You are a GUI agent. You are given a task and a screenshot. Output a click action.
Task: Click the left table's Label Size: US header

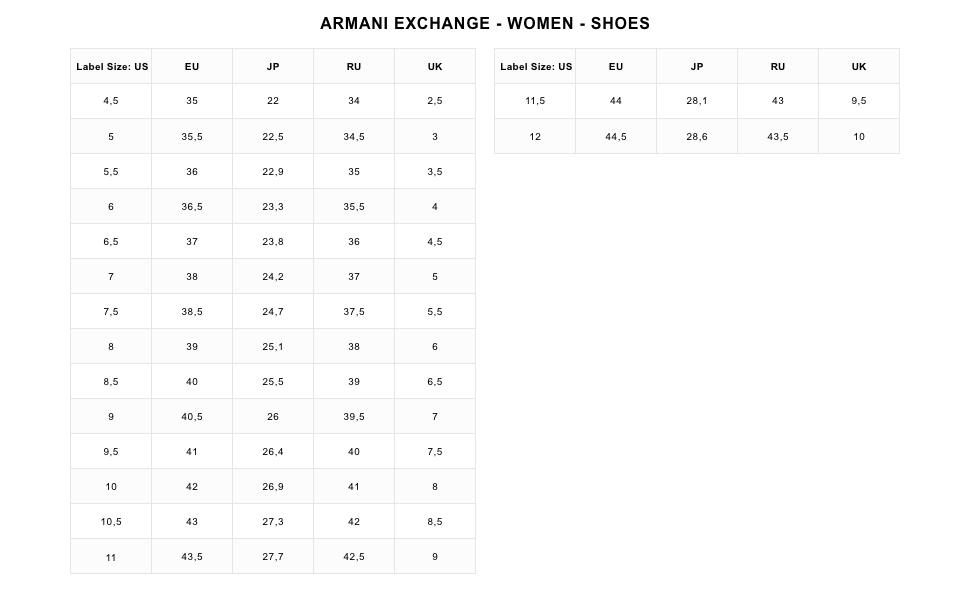click(x=111, y=66)
